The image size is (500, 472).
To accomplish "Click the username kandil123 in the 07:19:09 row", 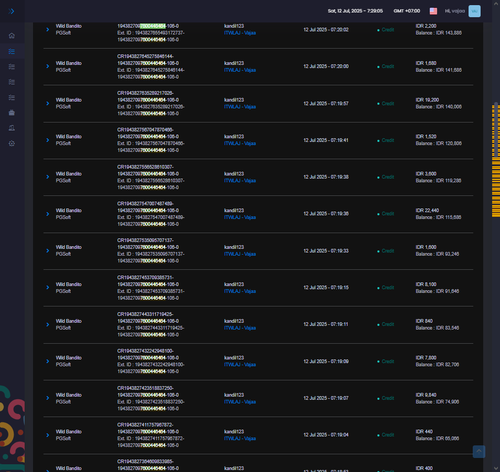I will tap(234, 358).
